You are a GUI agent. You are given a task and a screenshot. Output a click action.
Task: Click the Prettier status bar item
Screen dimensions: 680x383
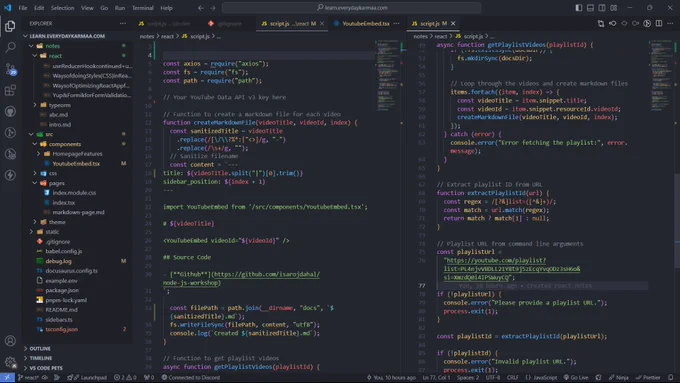(x=647, y=377)
